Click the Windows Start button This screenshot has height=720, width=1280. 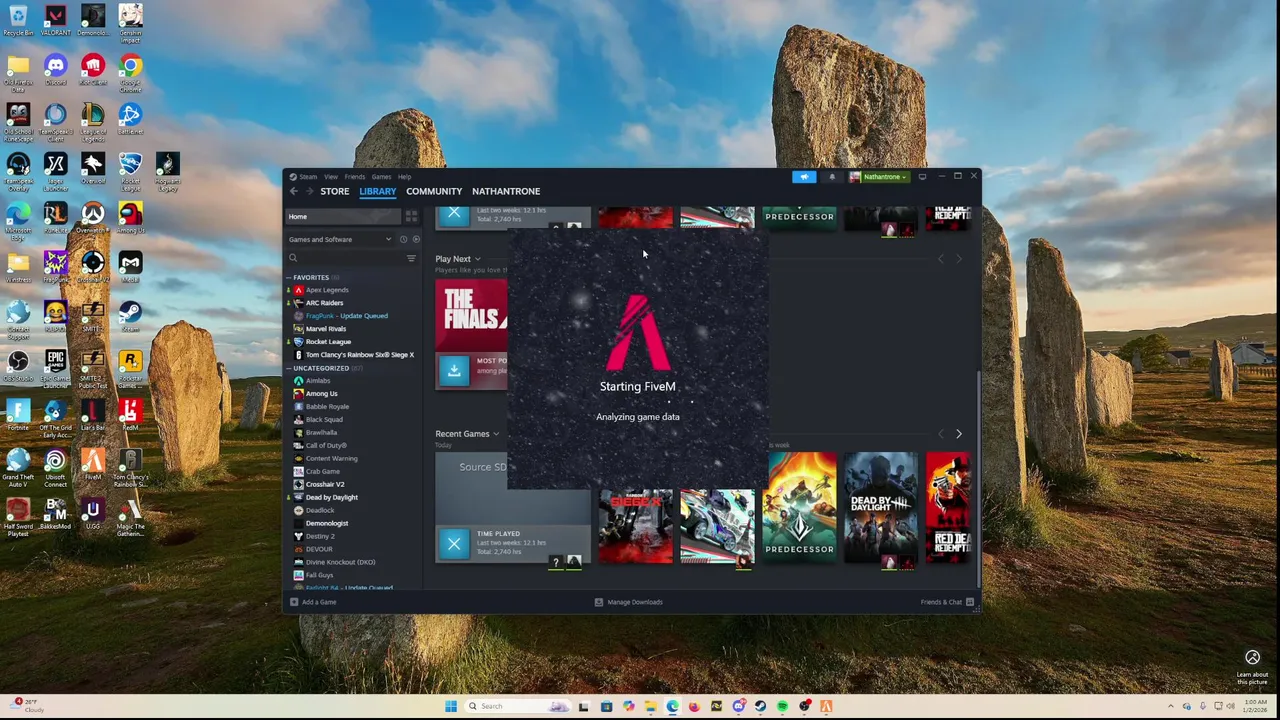click(451, 706)
